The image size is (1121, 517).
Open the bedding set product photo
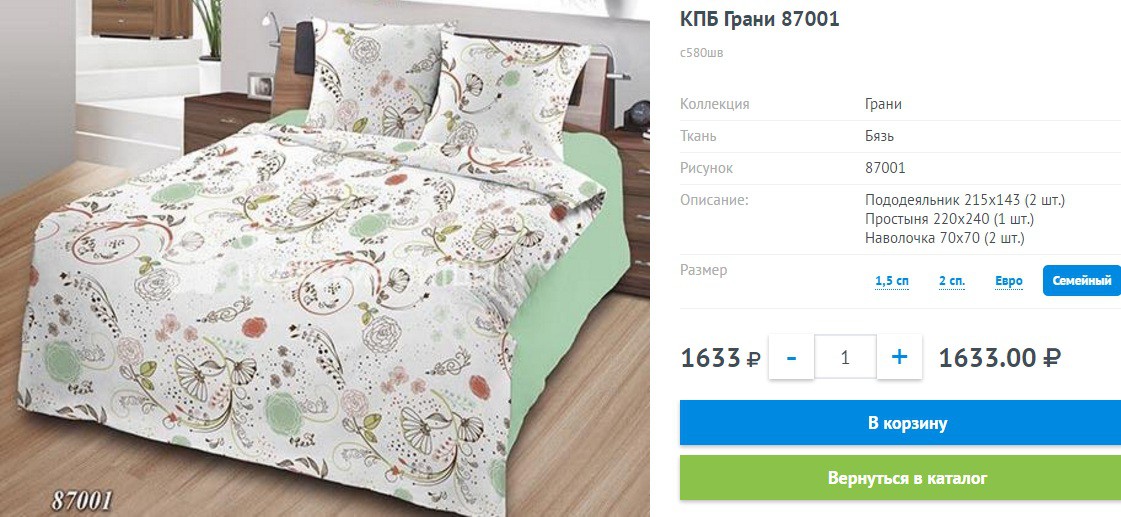(x=325, y=258)
